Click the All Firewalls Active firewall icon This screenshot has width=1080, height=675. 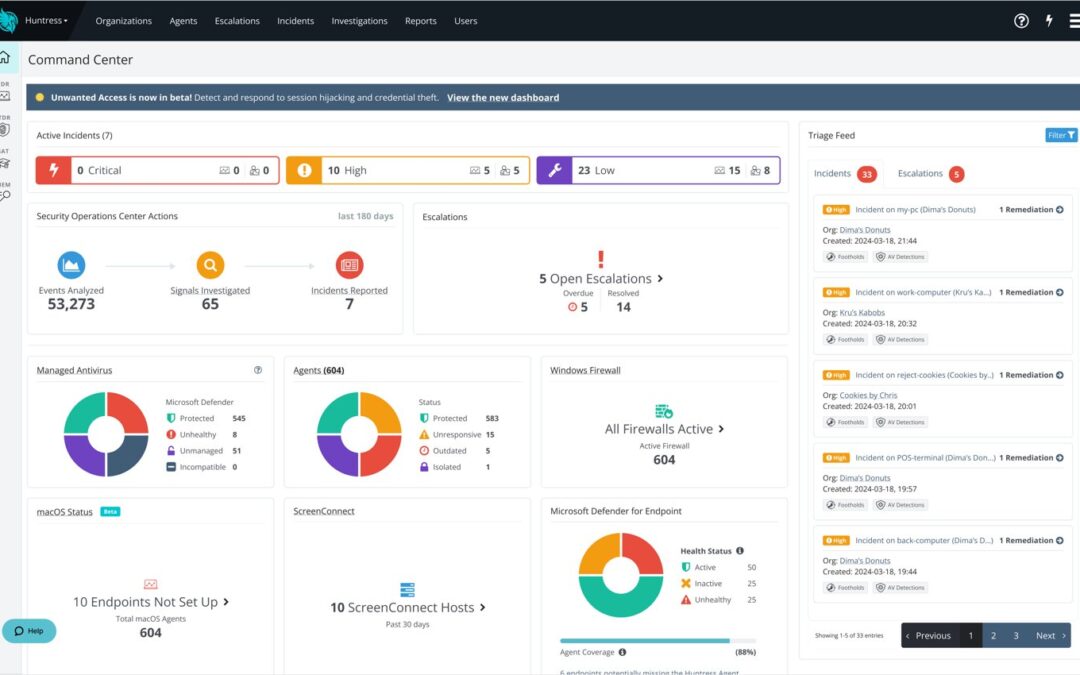coord(663,411)
